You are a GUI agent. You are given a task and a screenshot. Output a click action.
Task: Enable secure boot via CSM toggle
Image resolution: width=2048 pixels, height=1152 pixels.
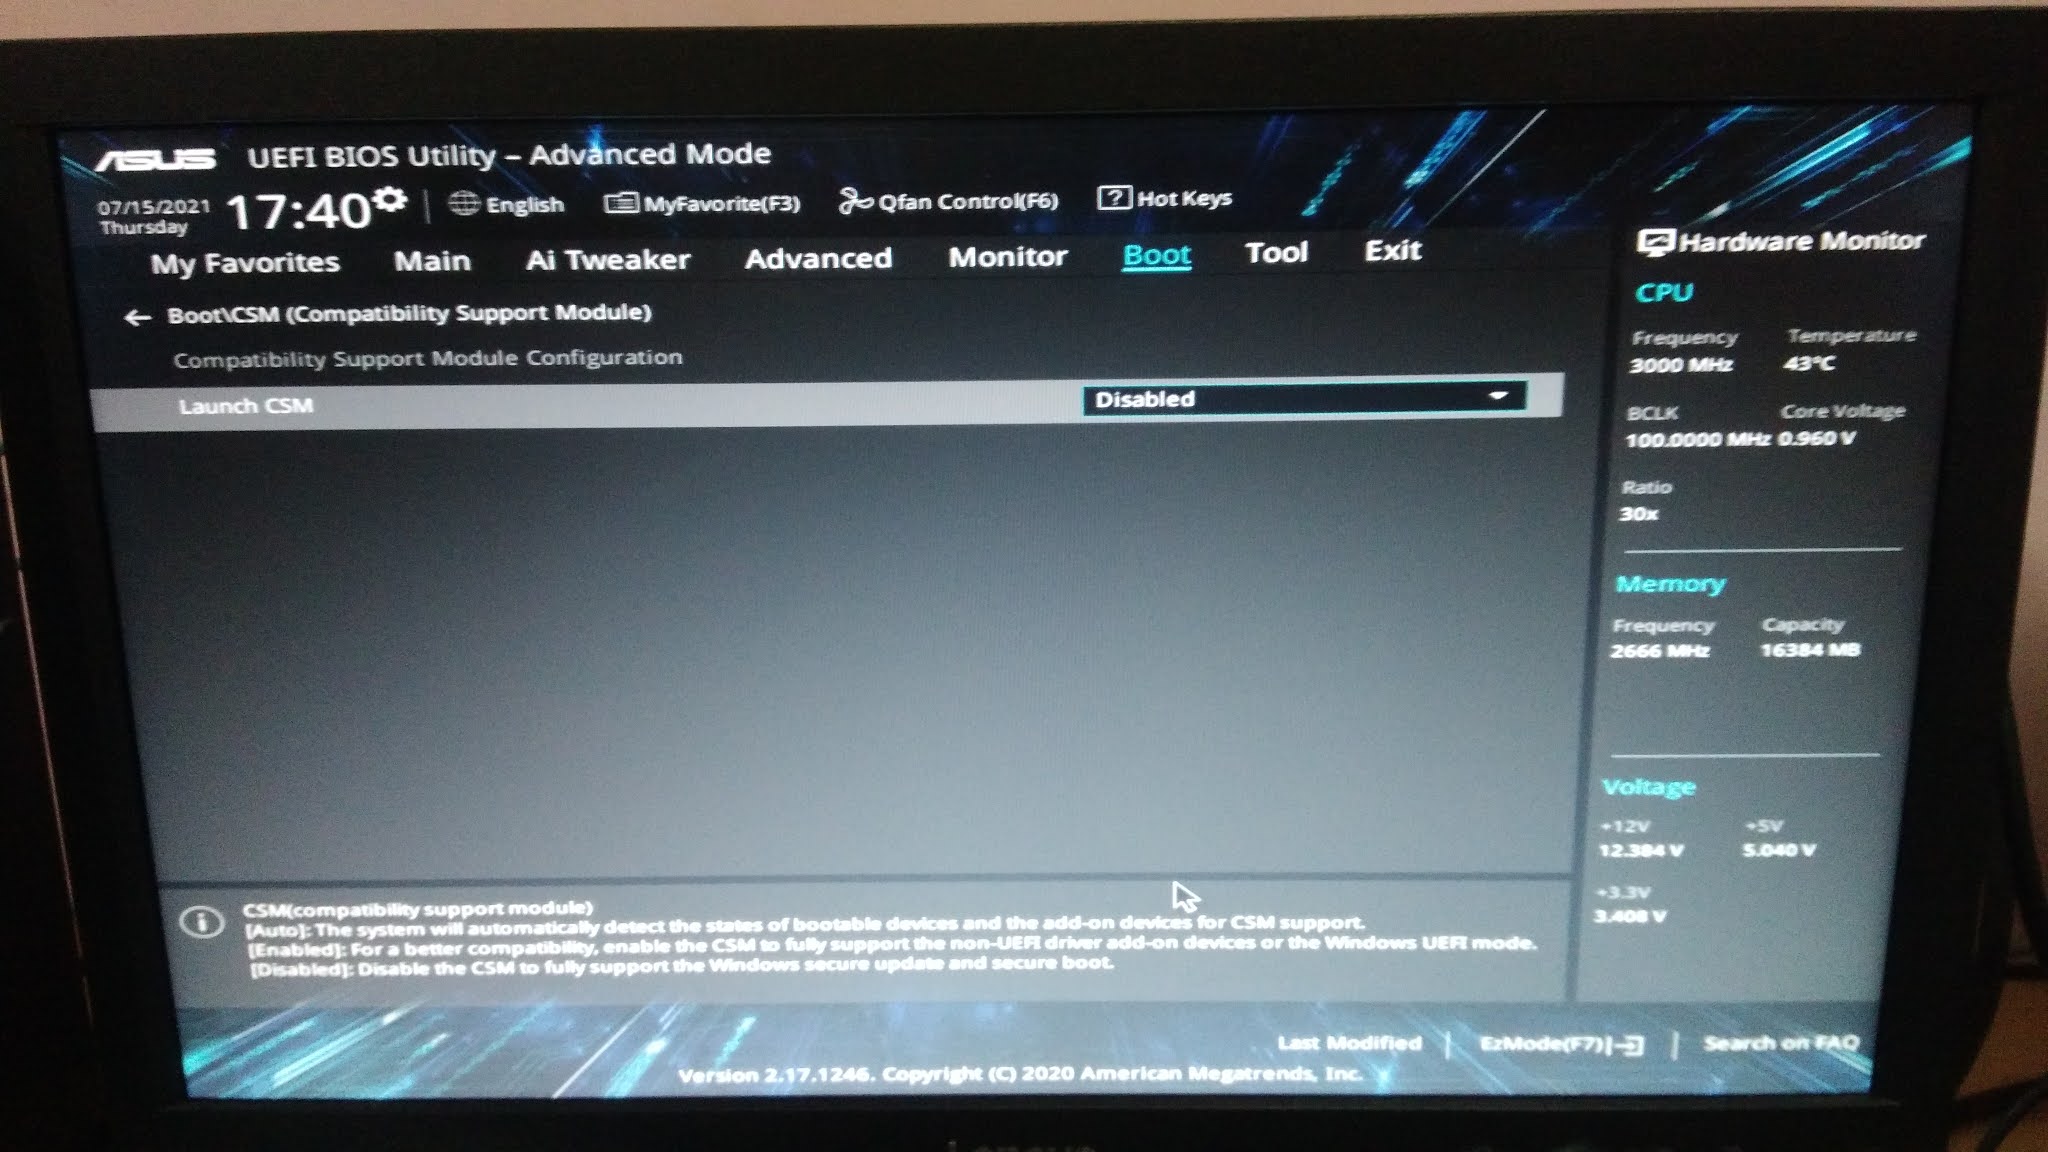point(1301,399)
